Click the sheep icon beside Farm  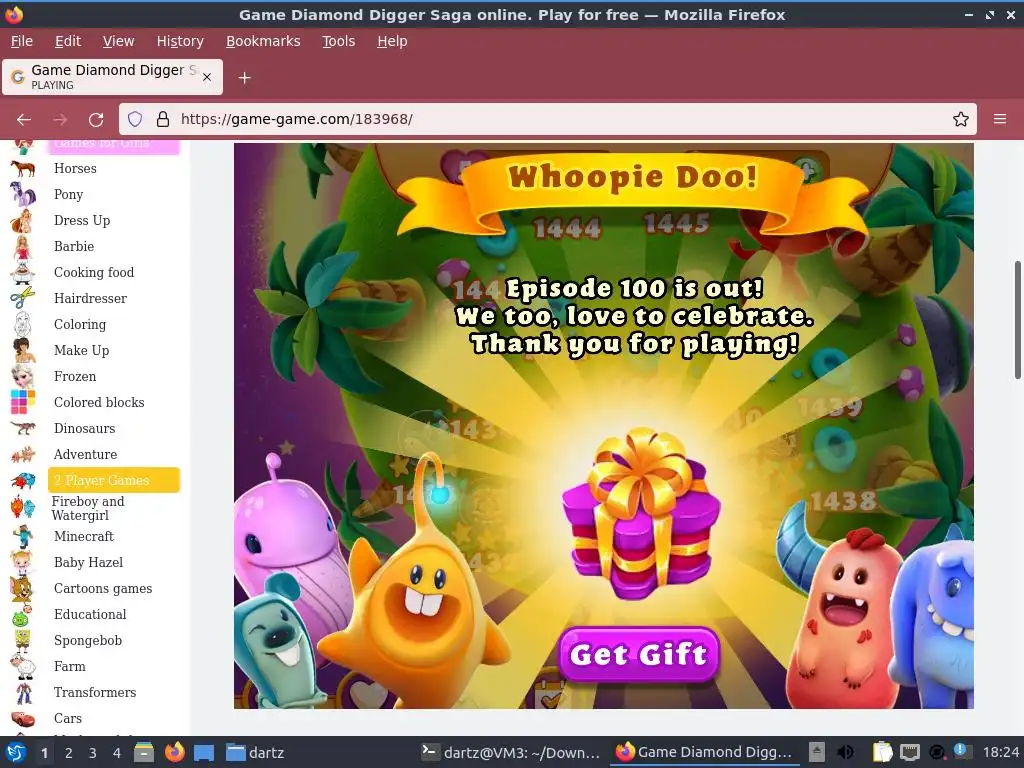[x=22, y=666]
